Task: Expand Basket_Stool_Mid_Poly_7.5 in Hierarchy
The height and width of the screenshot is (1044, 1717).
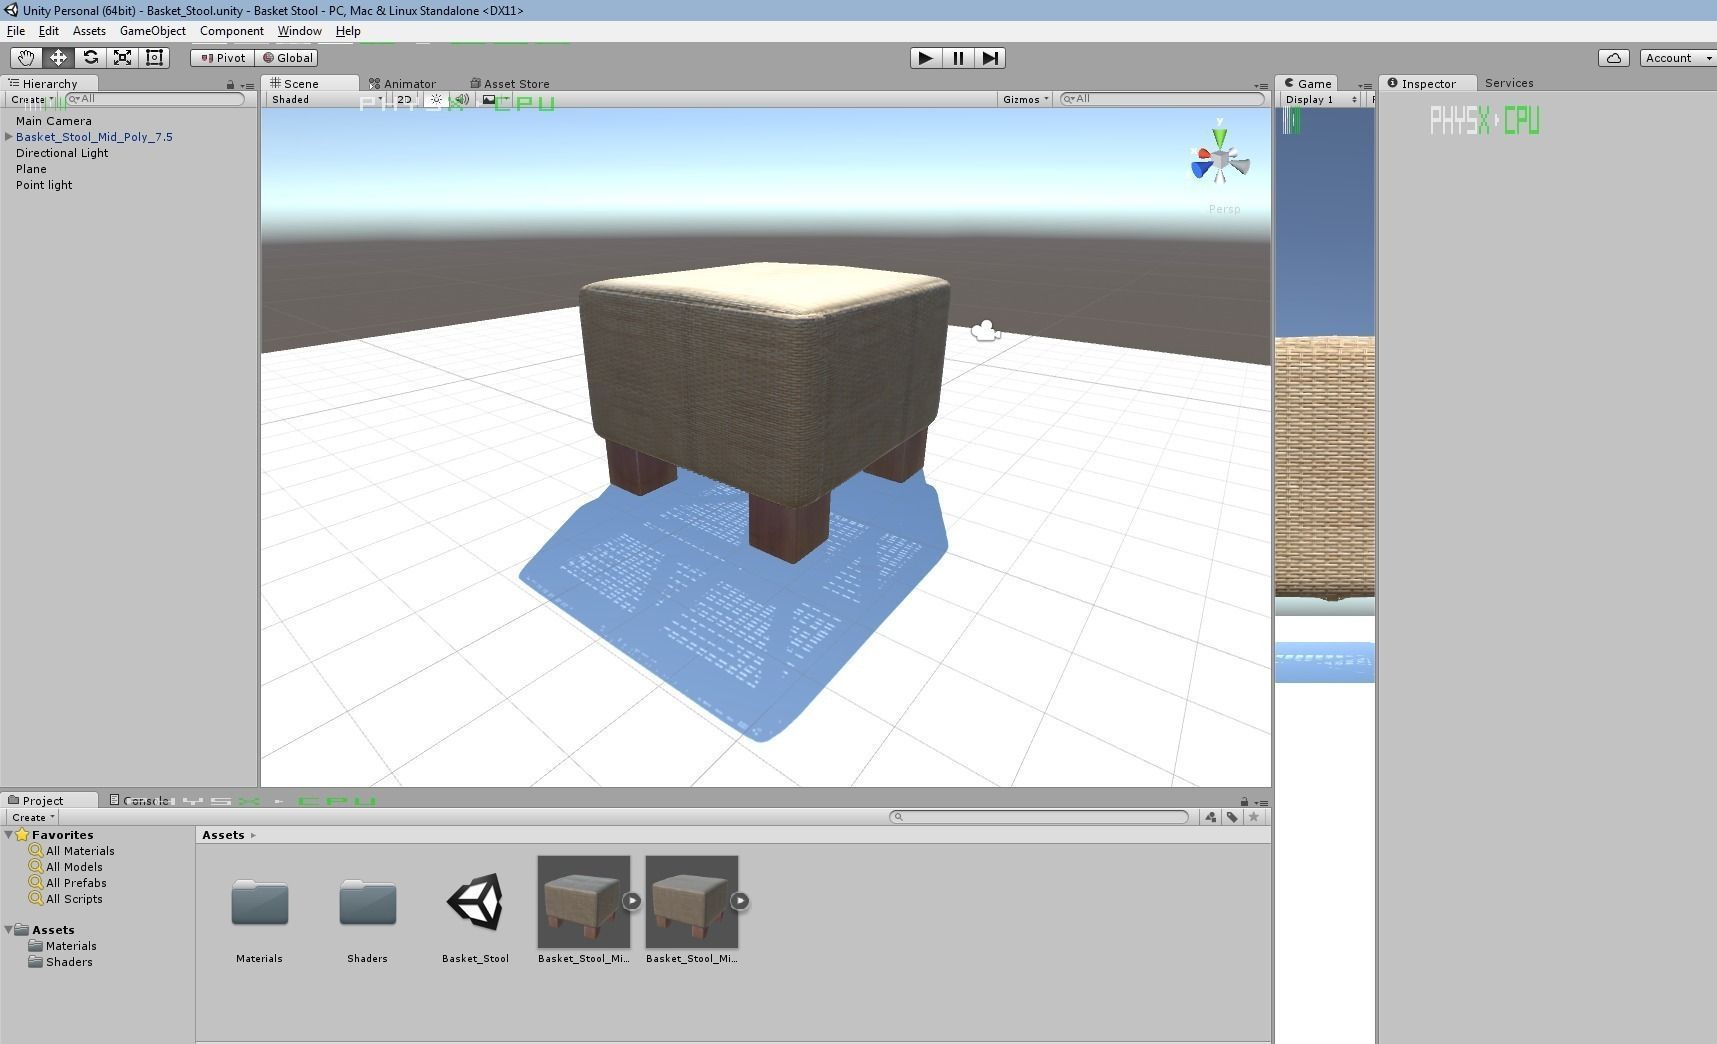Action: 8,137
